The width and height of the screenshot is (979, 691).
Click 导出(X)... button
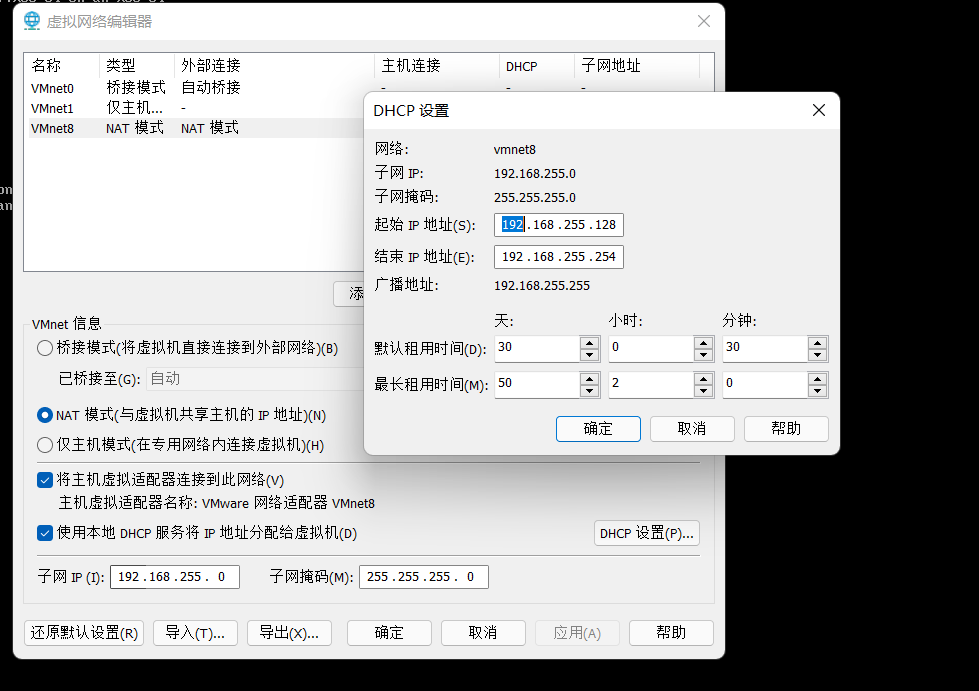[289, 633]
